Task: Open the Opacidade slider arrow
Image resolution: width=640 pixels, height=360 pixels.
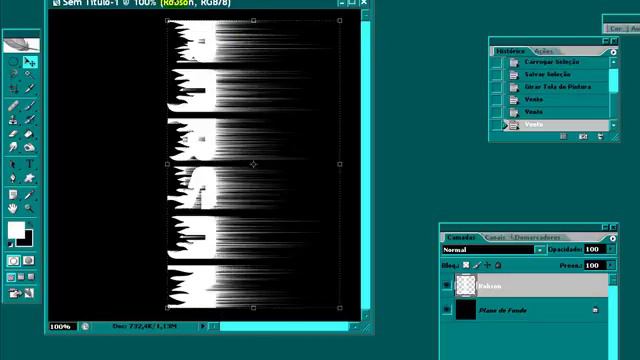Action: 611,249
